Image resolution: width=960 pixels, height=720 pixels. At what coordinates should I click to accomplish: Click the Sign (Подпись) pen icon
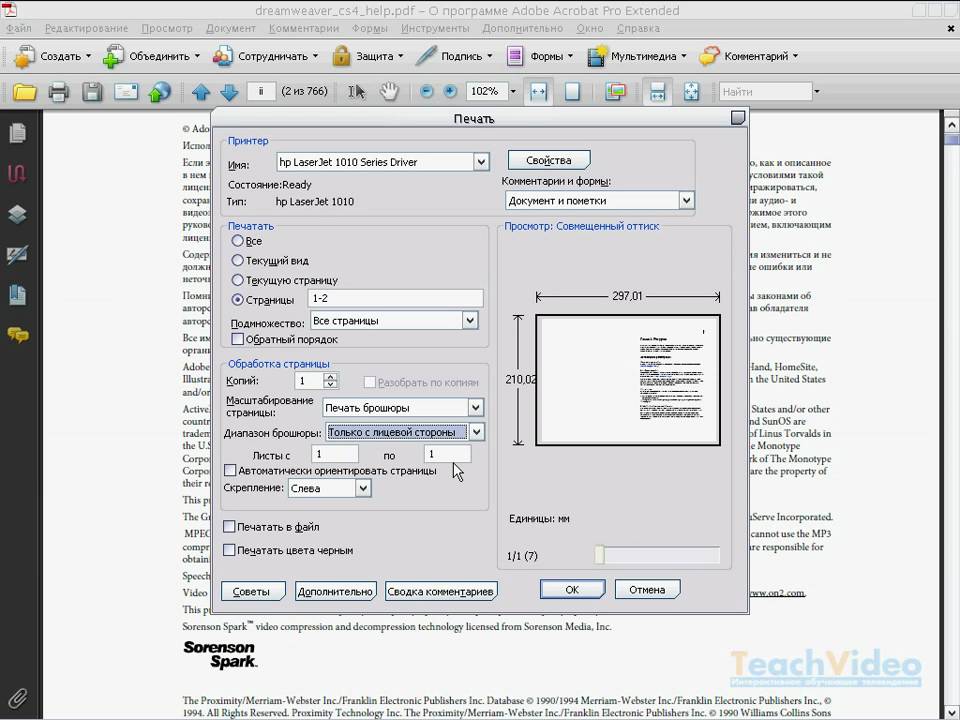click(426, 56)
